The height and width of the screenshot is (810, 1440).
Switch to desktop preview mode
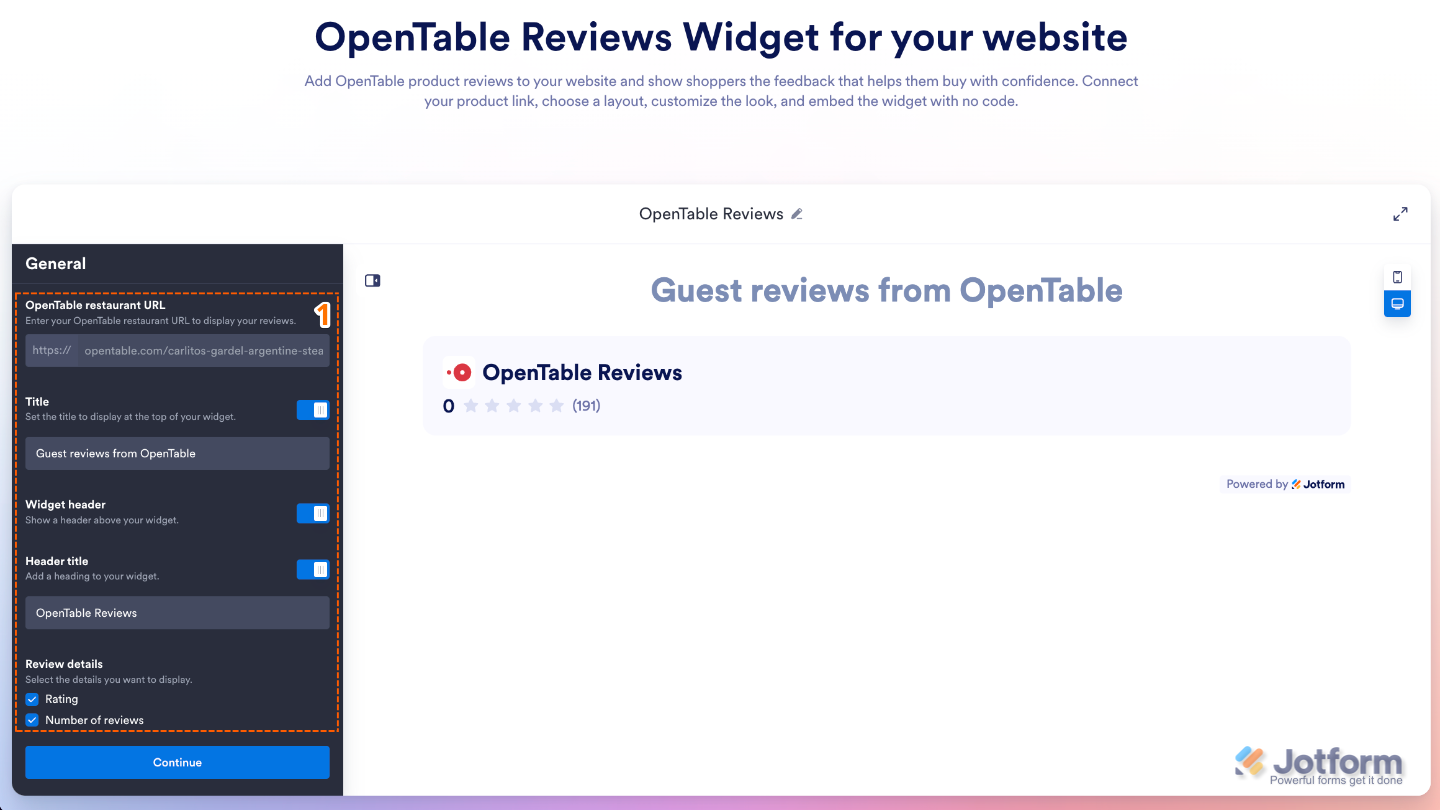pos(1397,304)
